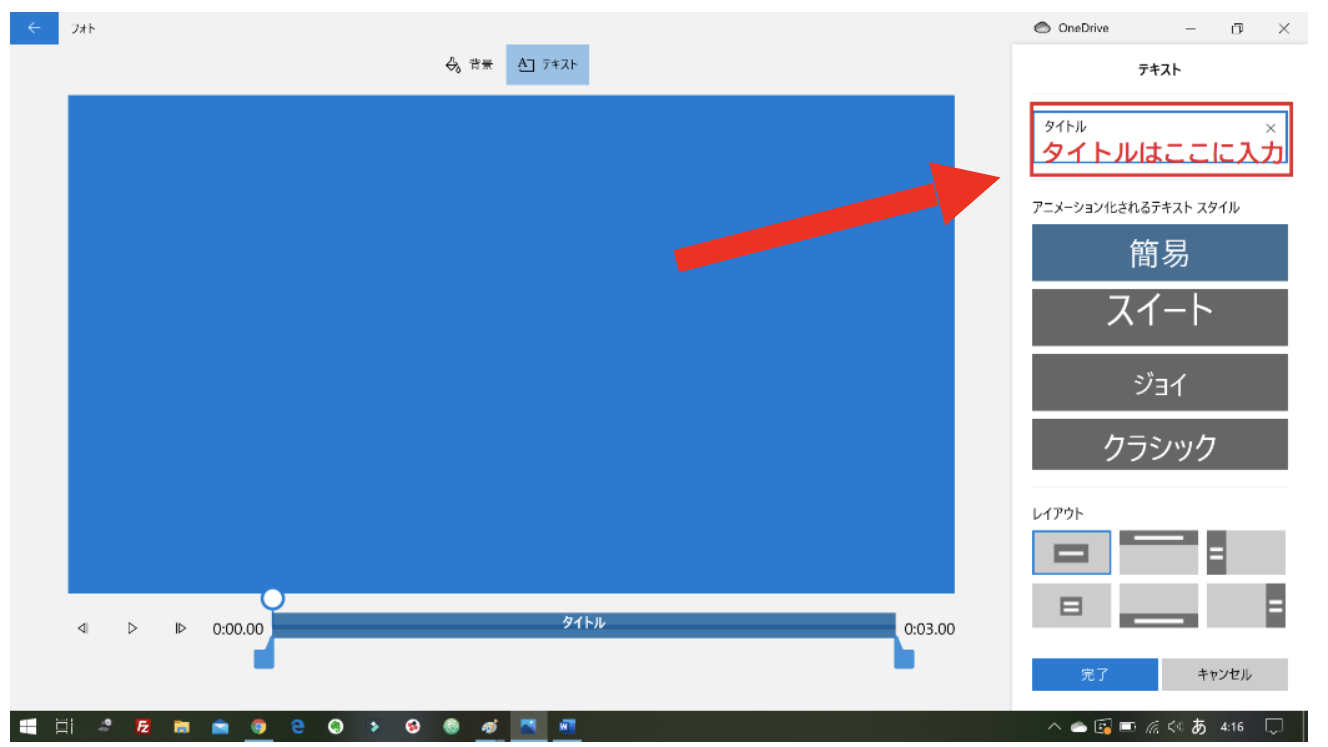Screen dimensions: 1328x747
Task: Expand hidden icons in the system tray
Action: click(1056, 727)
